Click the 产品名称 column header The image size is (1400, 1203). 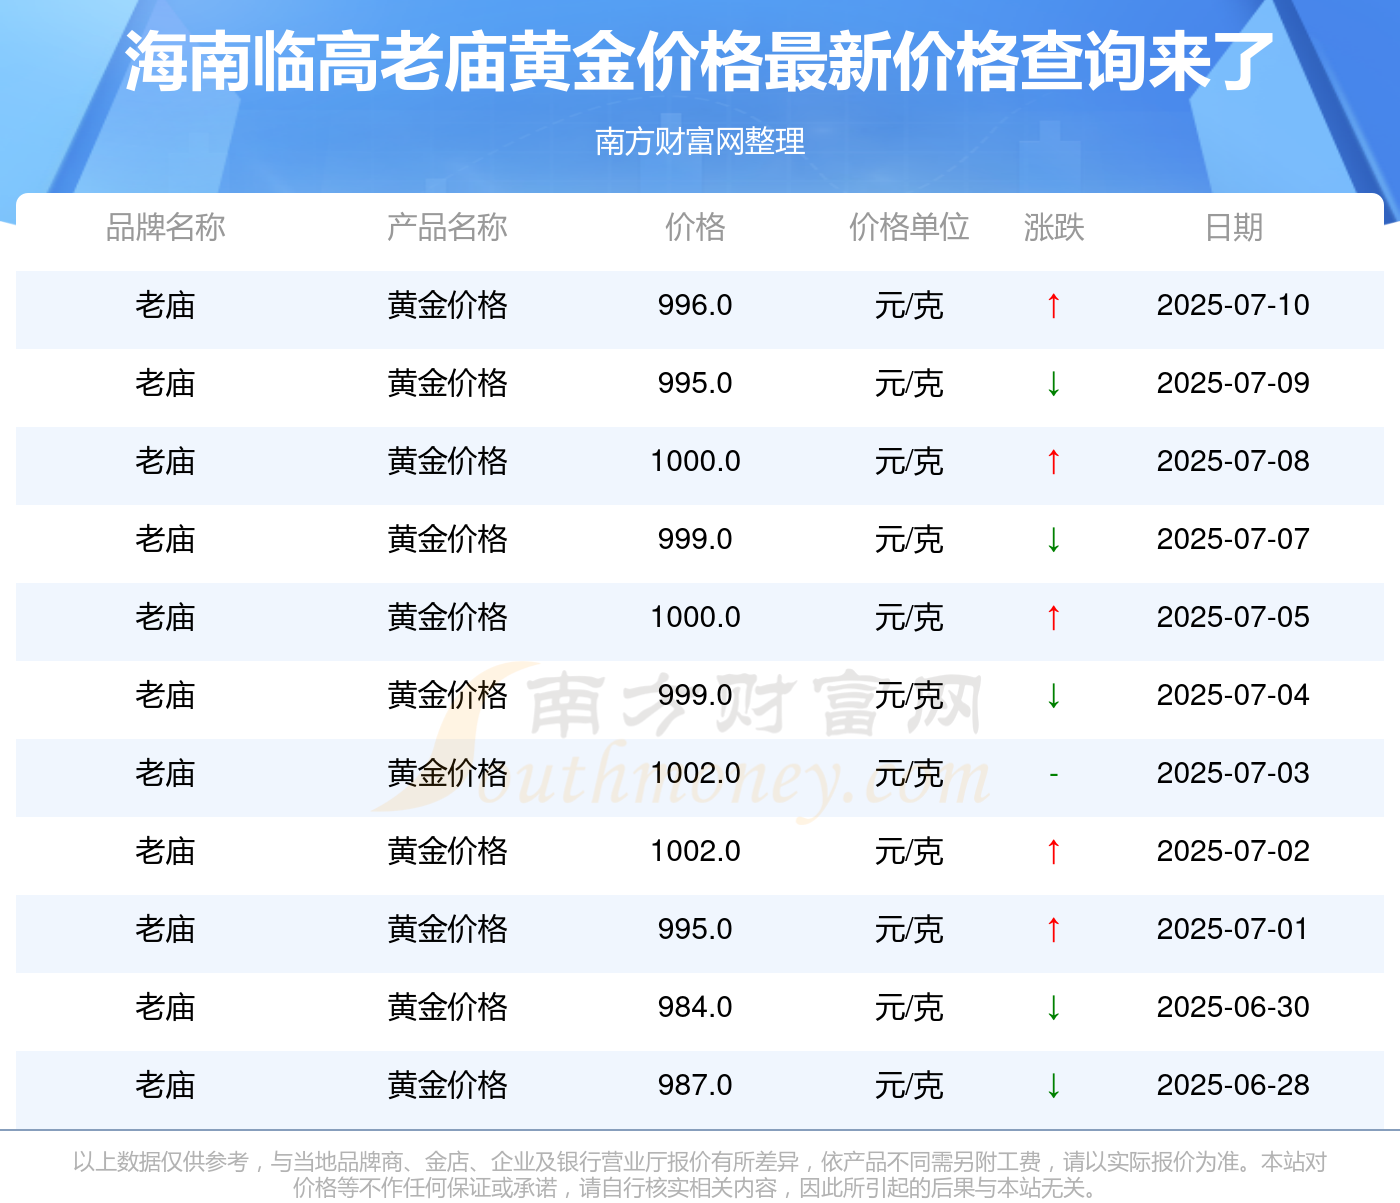[447, 227]
